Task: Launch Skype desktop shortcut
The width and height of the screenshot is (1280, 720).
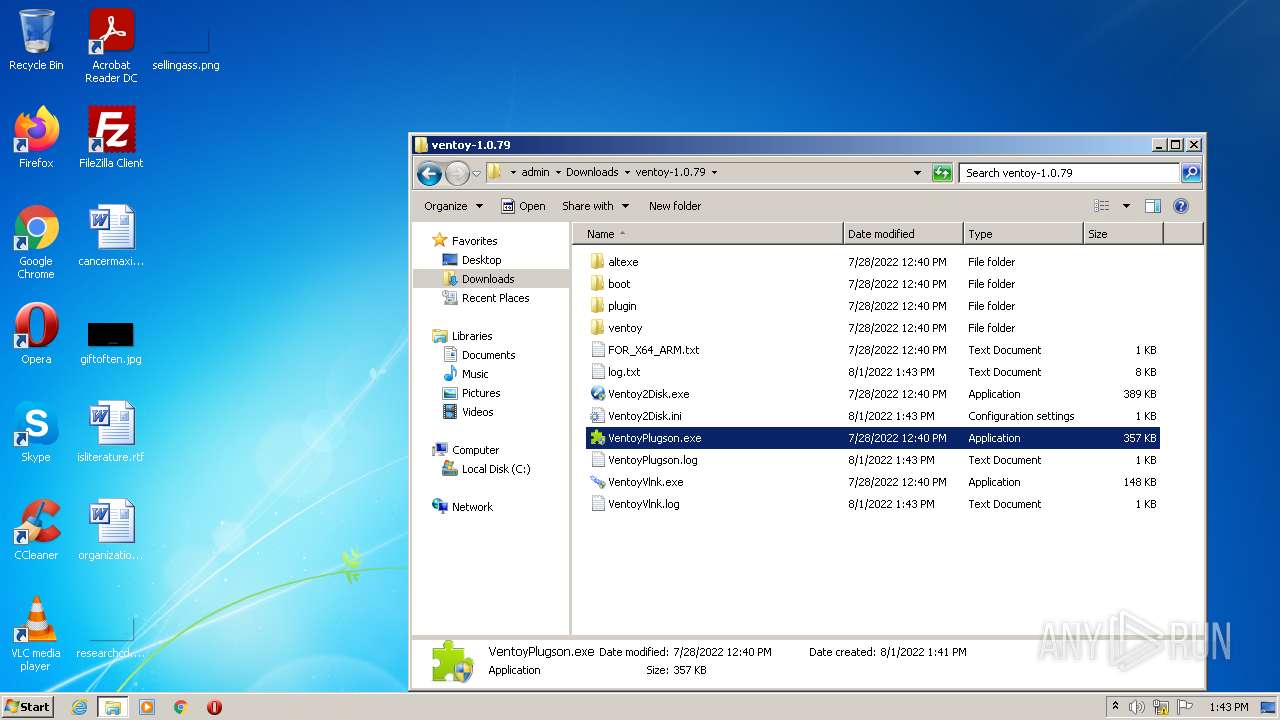Action: coord(36,432)
